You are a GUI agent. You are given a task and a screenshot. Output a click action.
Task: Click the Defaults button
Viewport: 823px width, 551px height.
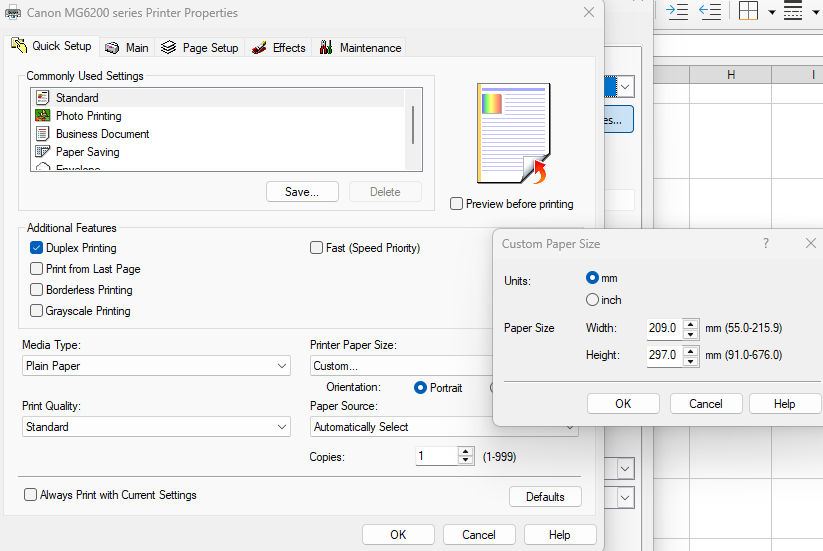(x=545, y=497)
